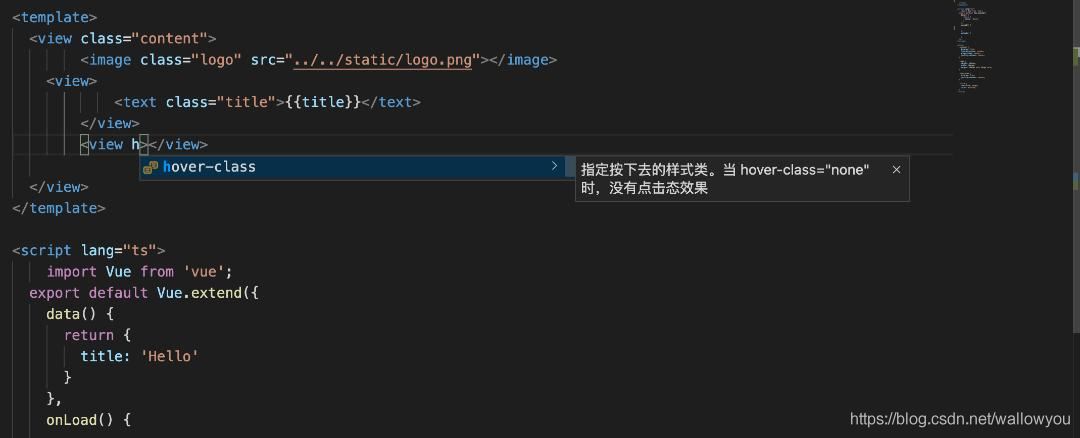
Task: Expand details chevron on hover-class suggestion
Action: pyautogui.click(x=554, y=167)
